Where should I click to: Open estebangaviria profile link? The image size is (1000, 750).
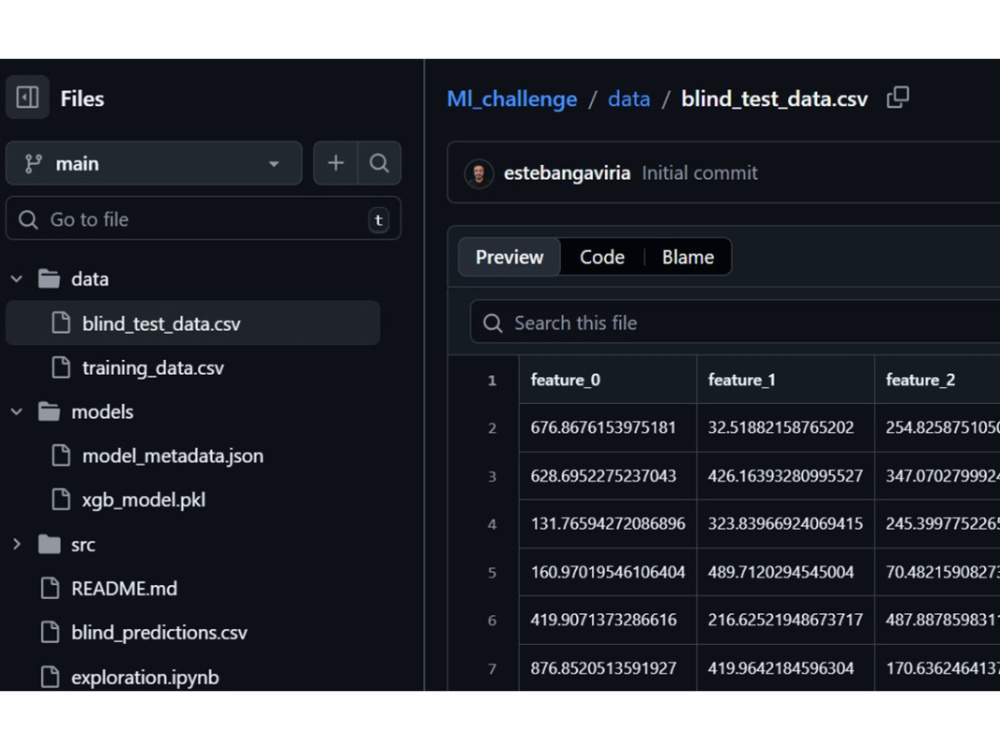pyautogui.click(x=567, y=173)
